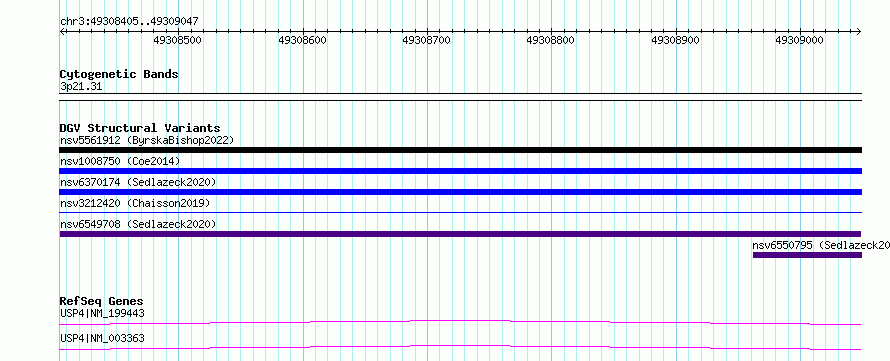Click ruler position 49309000

[x=801, y=40]
